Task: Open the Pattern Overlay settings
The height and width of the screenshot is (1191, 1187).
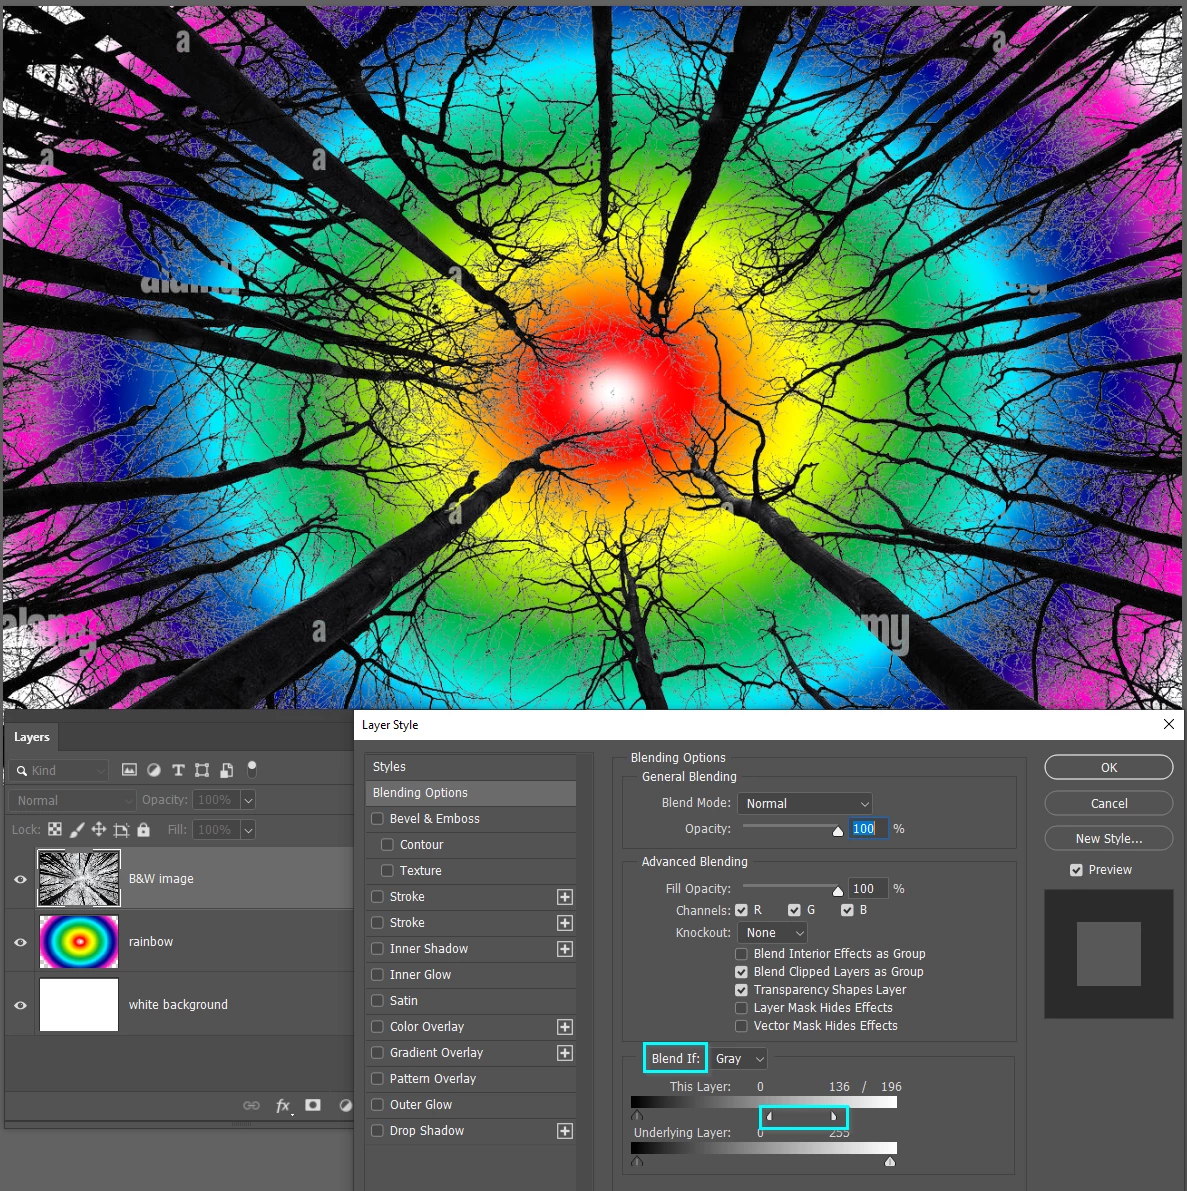Action: tap(433, 1079)
